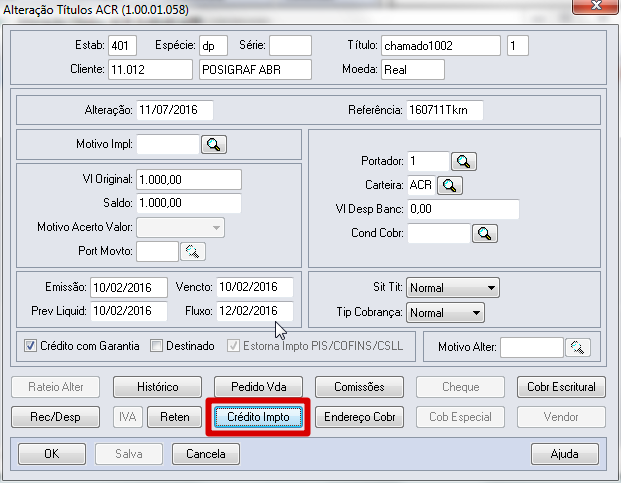
Task: Click the Vencto date field
Action: (x=255, y=287)
